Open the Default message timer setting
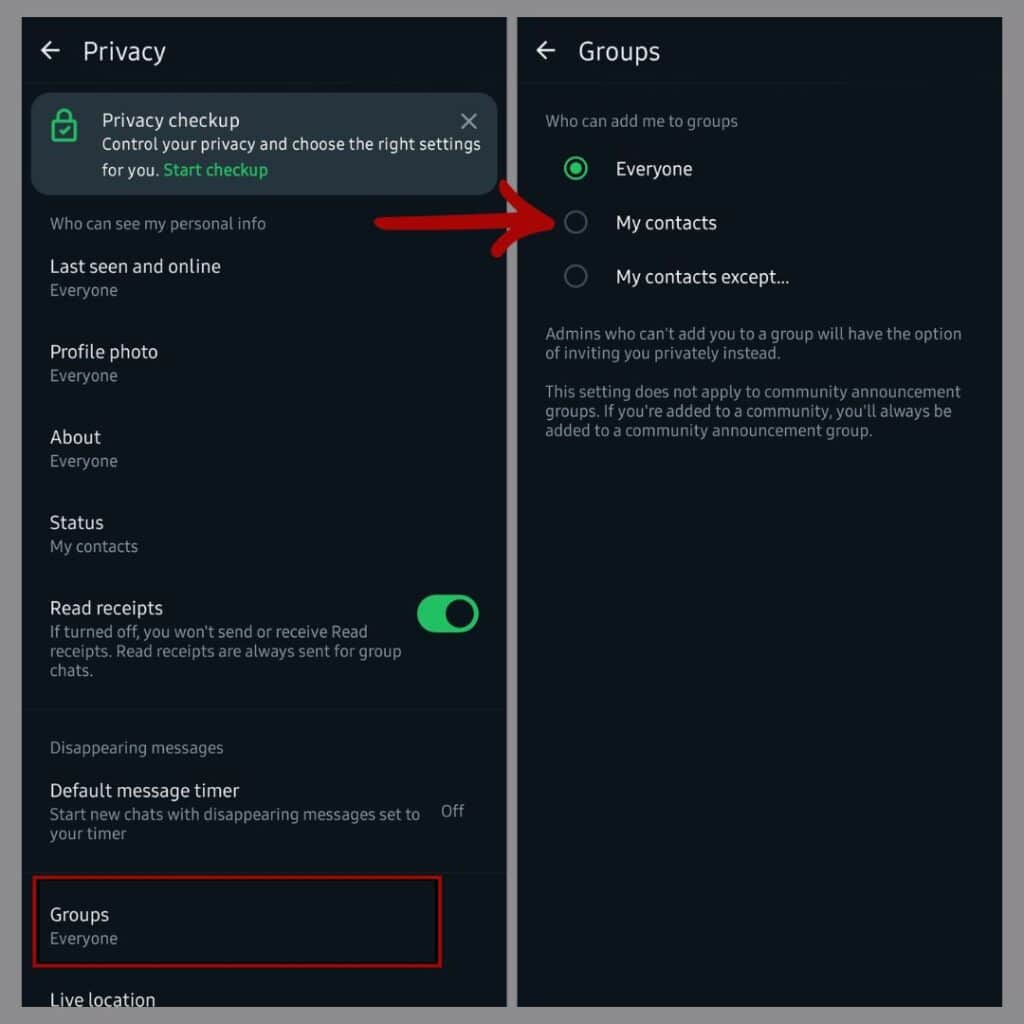This screenshot has width=1024, height=1024. pos(264,811)
